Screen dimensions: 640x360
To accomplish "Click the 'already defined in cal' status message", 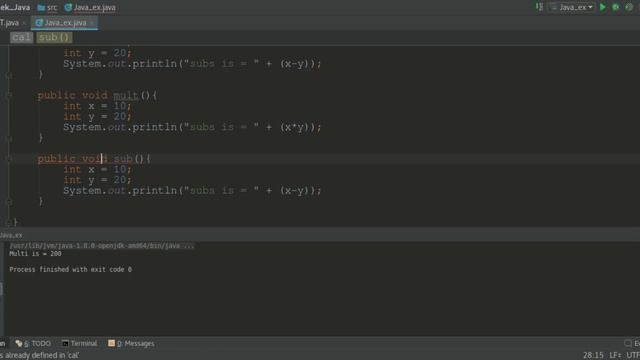I will pos(40,355).
